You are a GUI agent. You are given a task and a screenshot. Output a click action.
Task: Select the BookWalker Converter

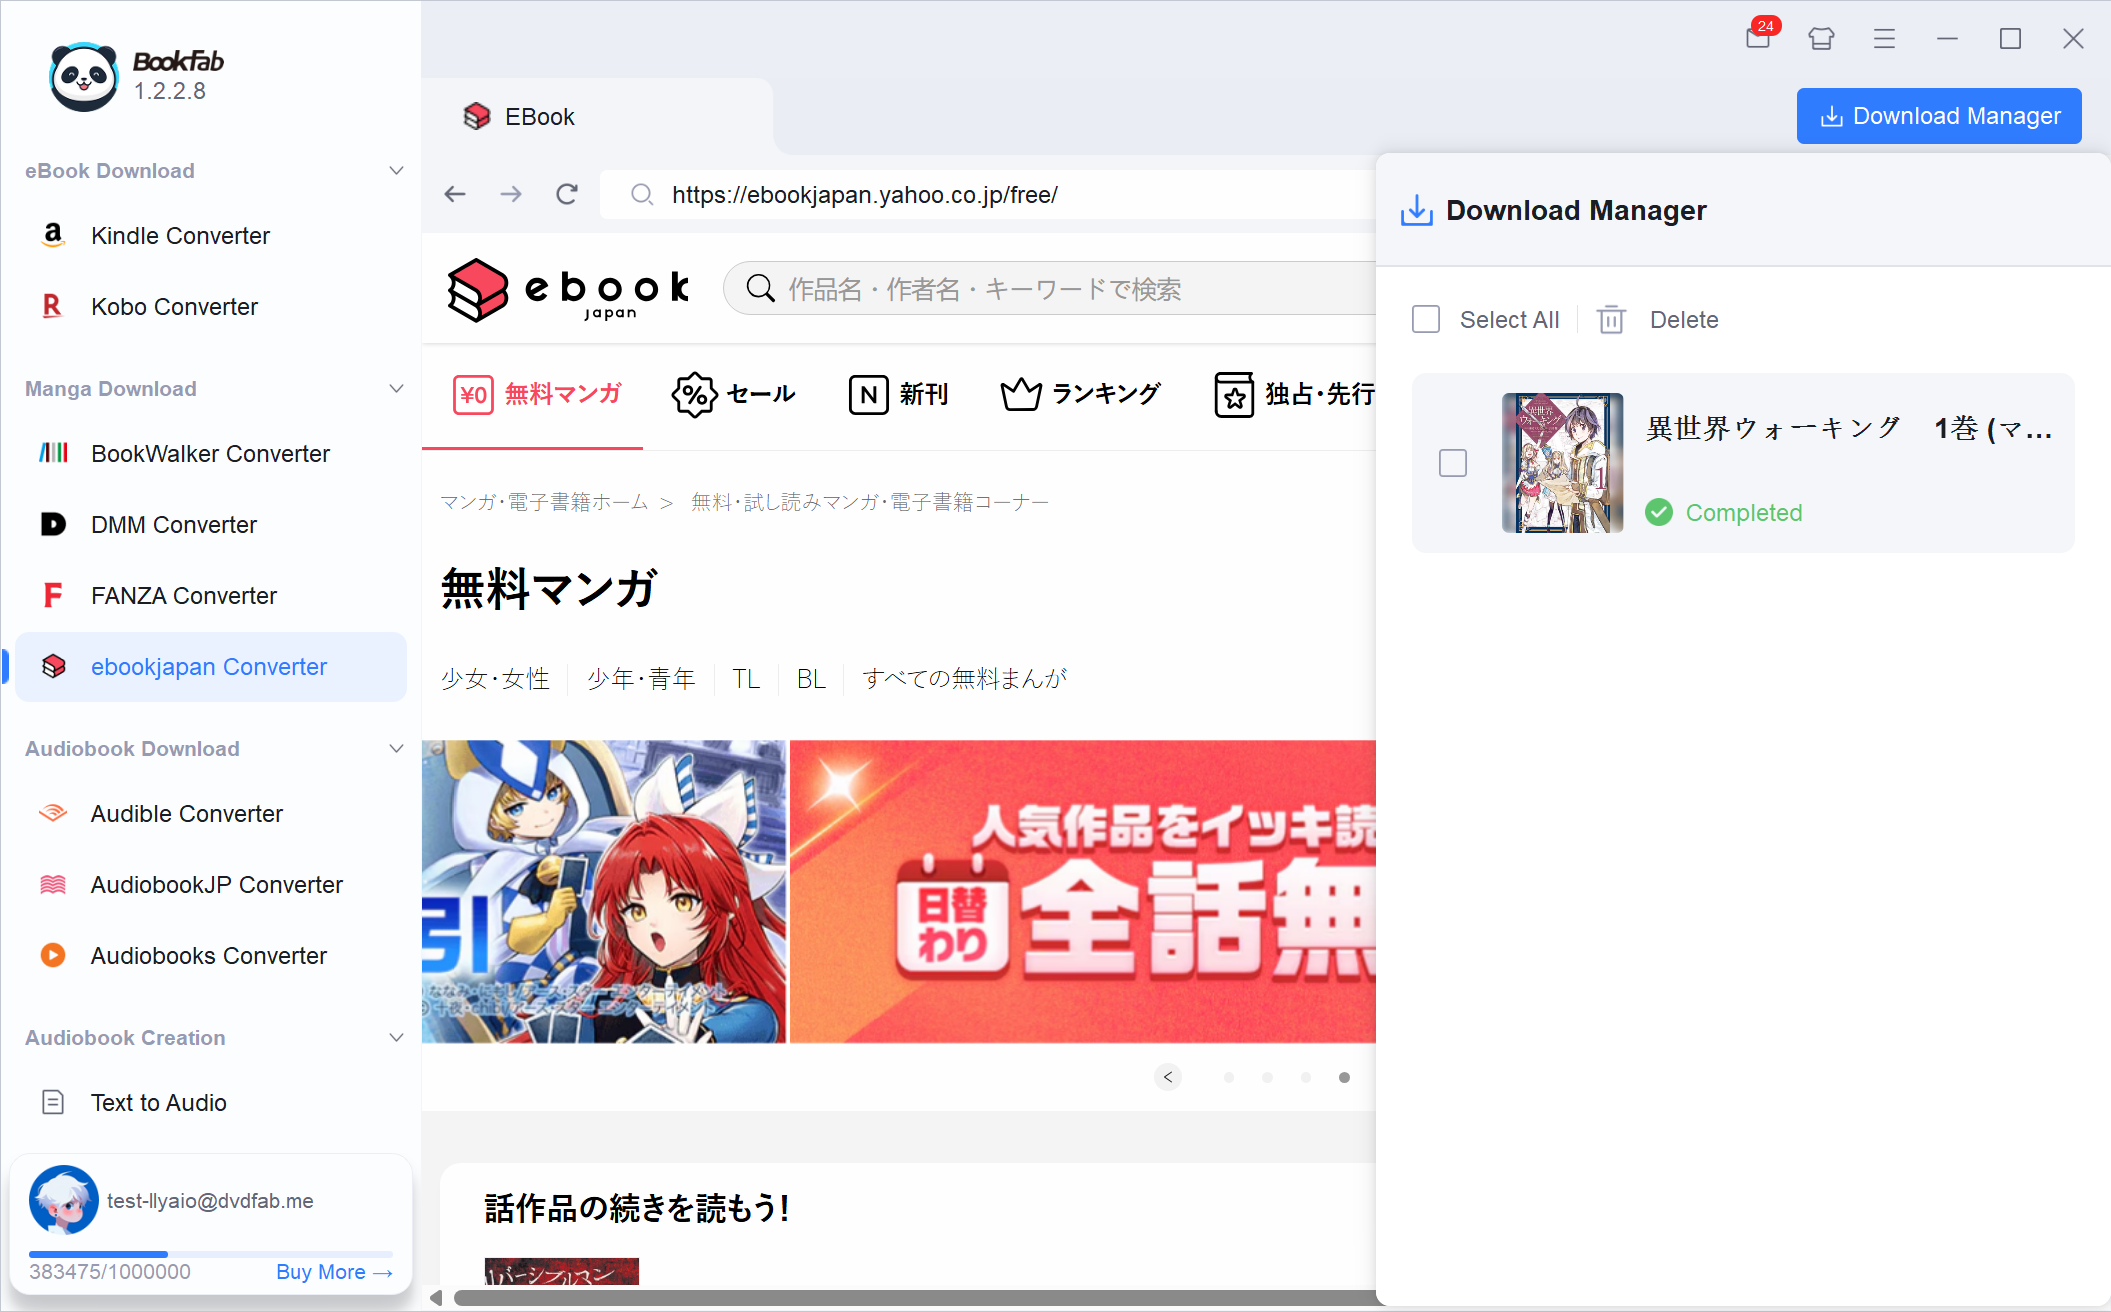coord(210,453)
